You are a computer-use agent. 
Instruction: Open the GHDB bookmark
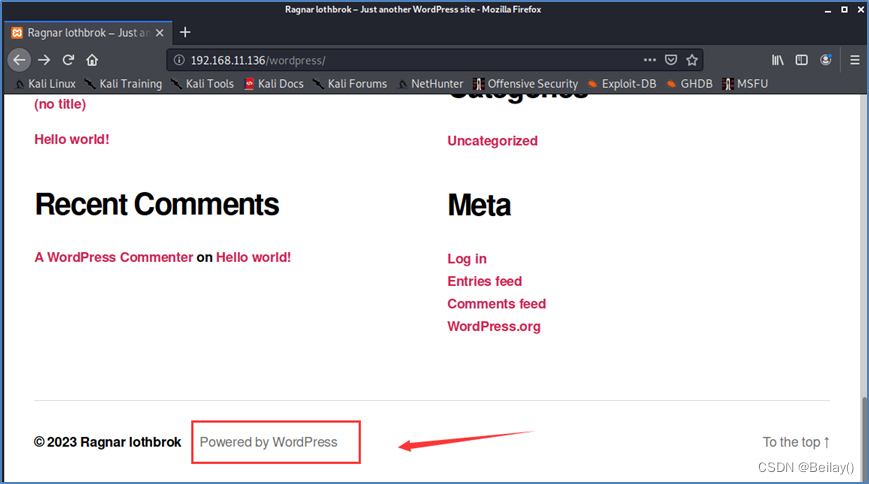[x=689, y=84]
